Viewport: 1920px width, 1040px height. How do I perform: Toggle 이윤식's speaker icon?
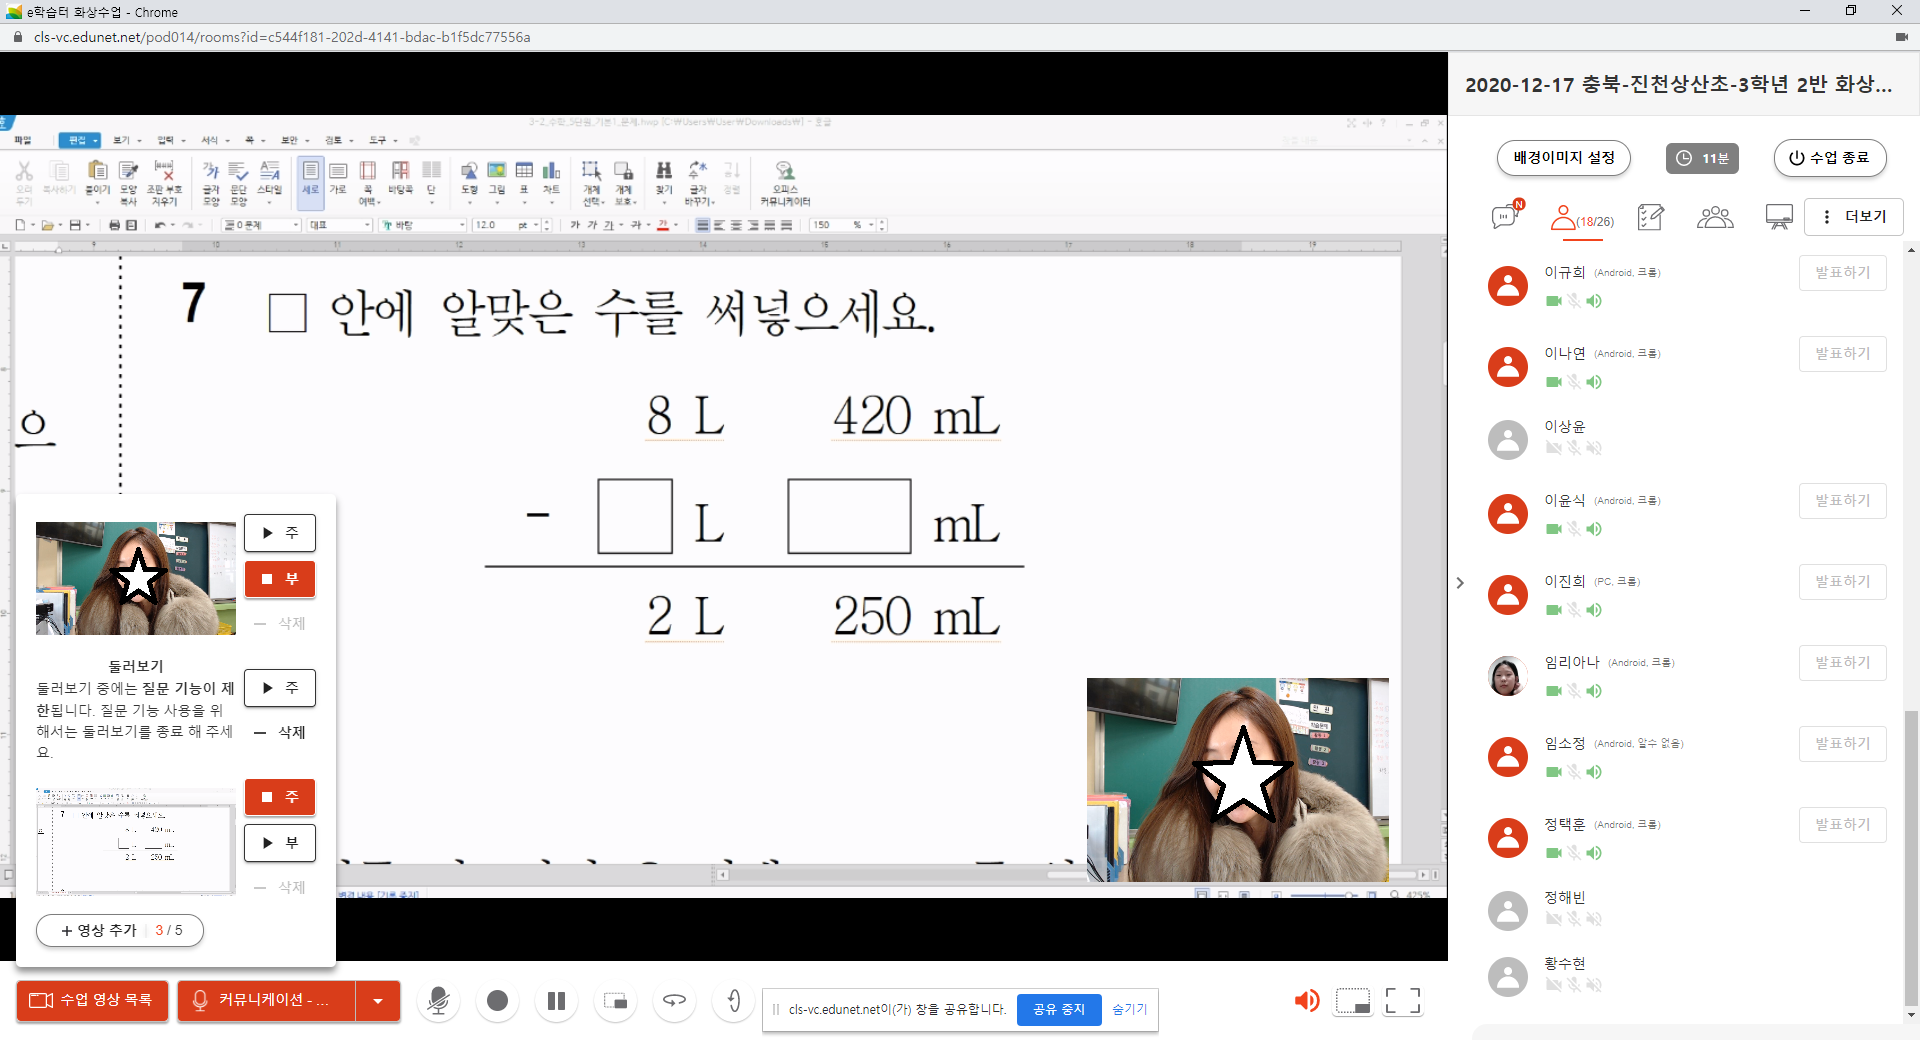pyautogui.click(x=1594, y=529)
